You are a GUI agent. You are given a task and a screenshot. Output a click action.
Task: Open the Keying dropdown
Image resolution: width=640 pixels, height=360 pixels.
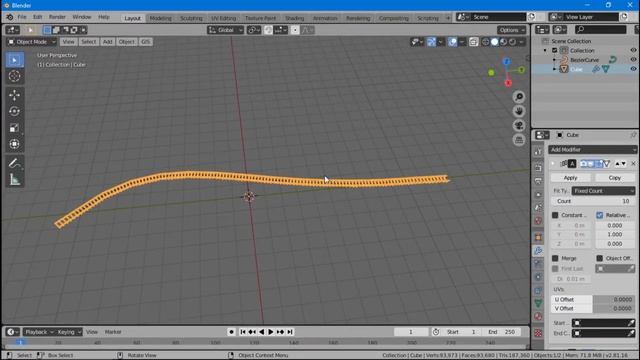[x=69, y=332]
